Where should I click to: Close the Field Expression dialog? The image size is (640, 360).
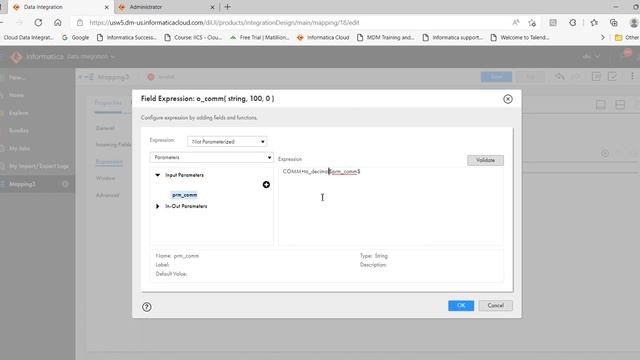coord(508,99)
